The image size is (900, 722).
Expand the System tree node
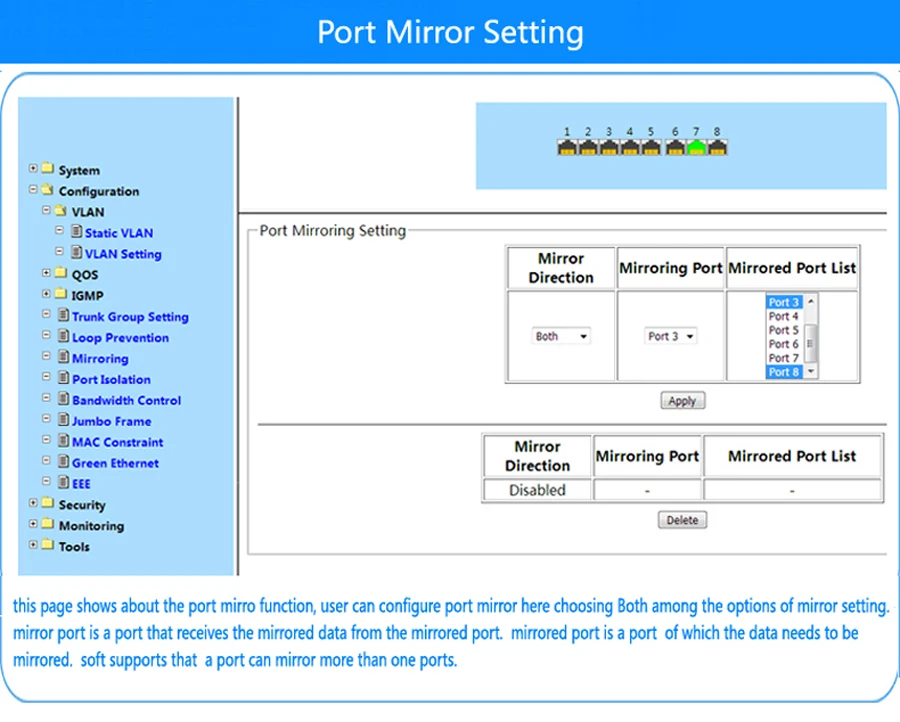tap(33, 168)
